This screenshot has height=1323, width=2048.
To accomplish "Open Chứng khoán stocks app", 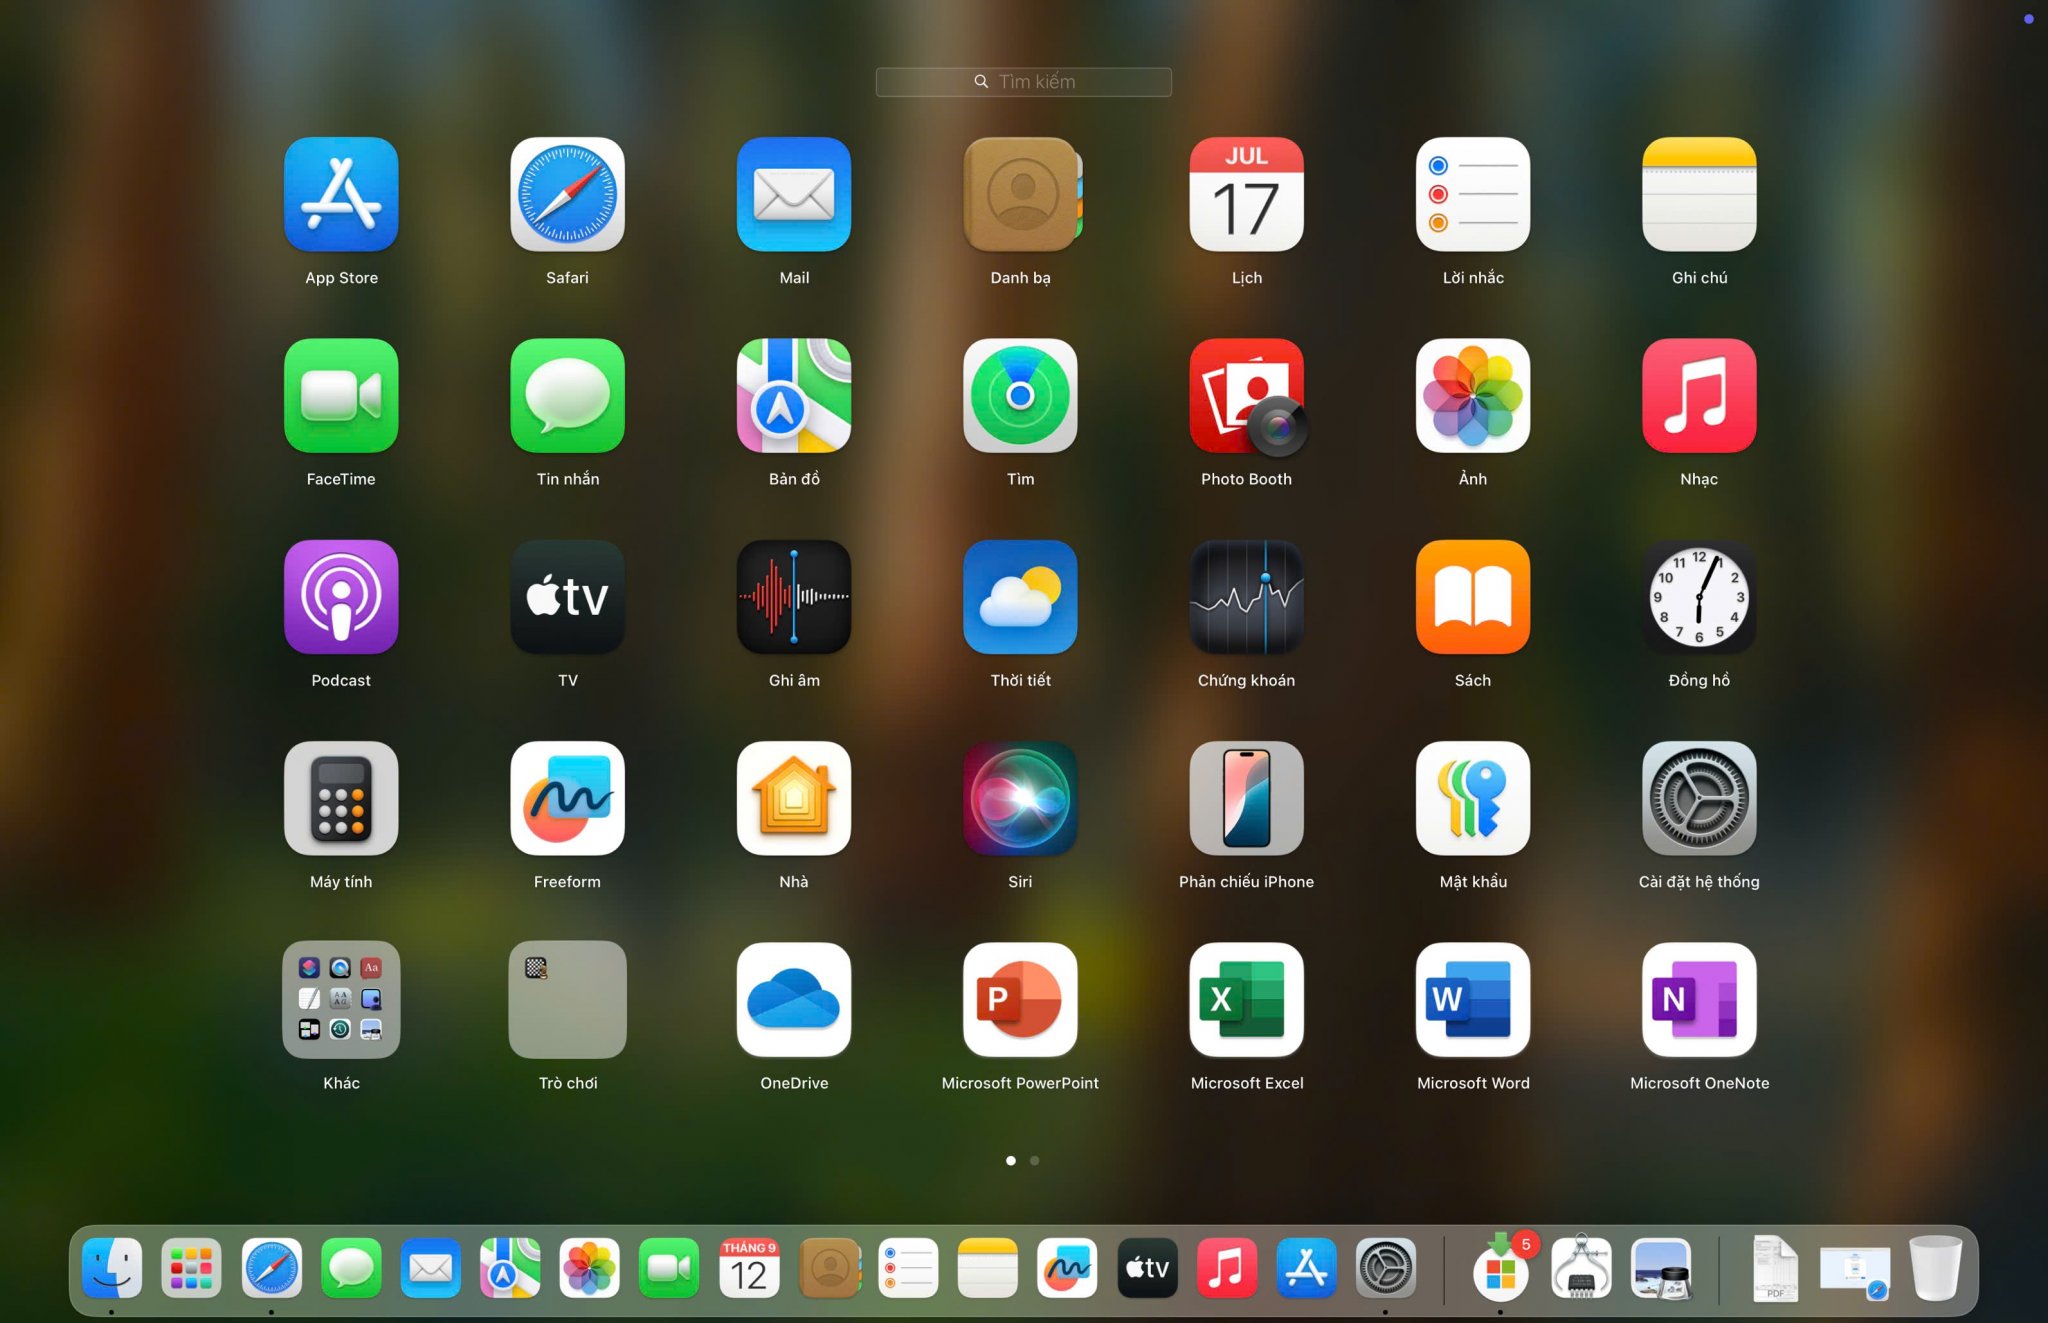I will coord(1246,597).
